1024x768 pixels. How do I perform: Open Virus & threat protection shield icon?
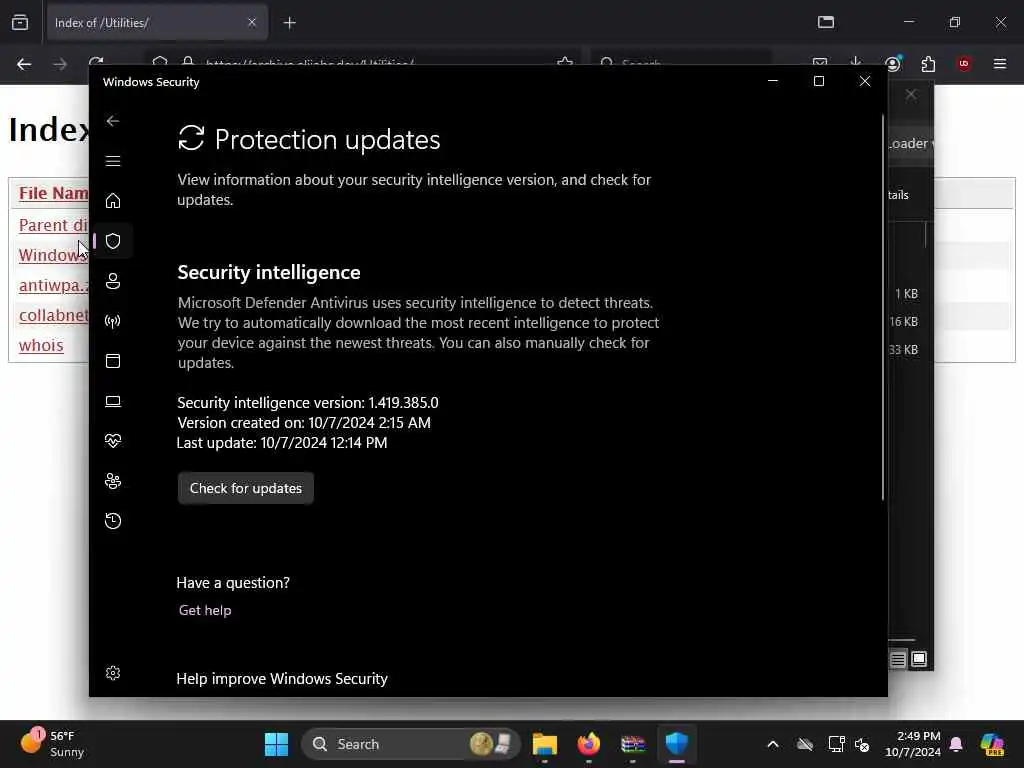click(113, 241)
